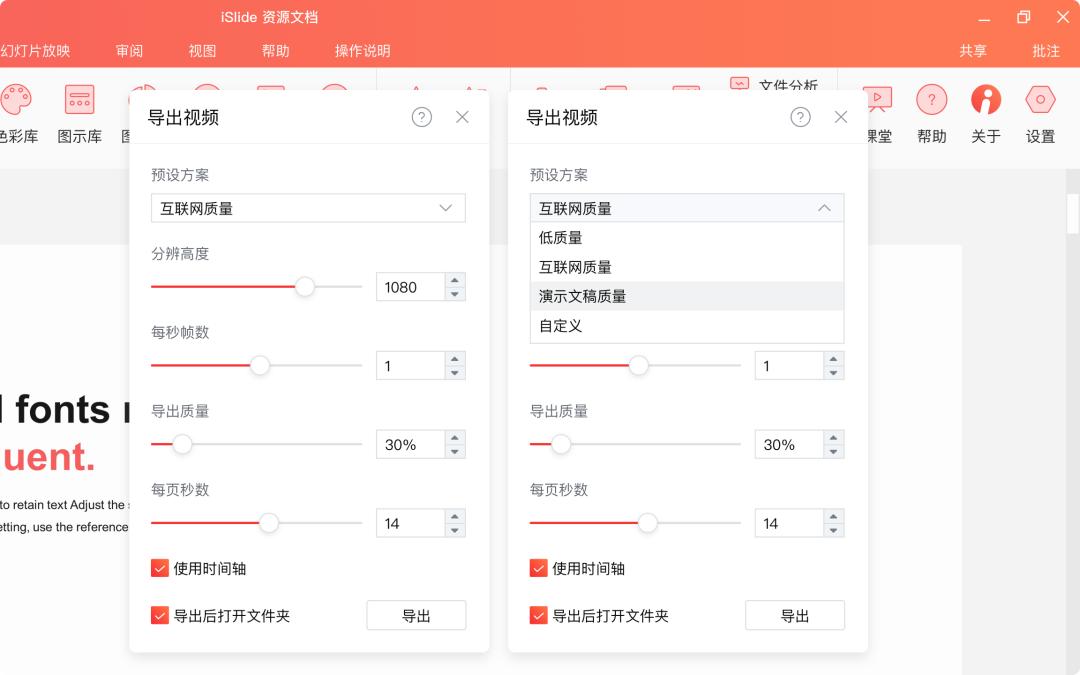Click the 导出 button in left dialog
The width and height of the screenshot is (1080, 675).
[x=416, y=615]
